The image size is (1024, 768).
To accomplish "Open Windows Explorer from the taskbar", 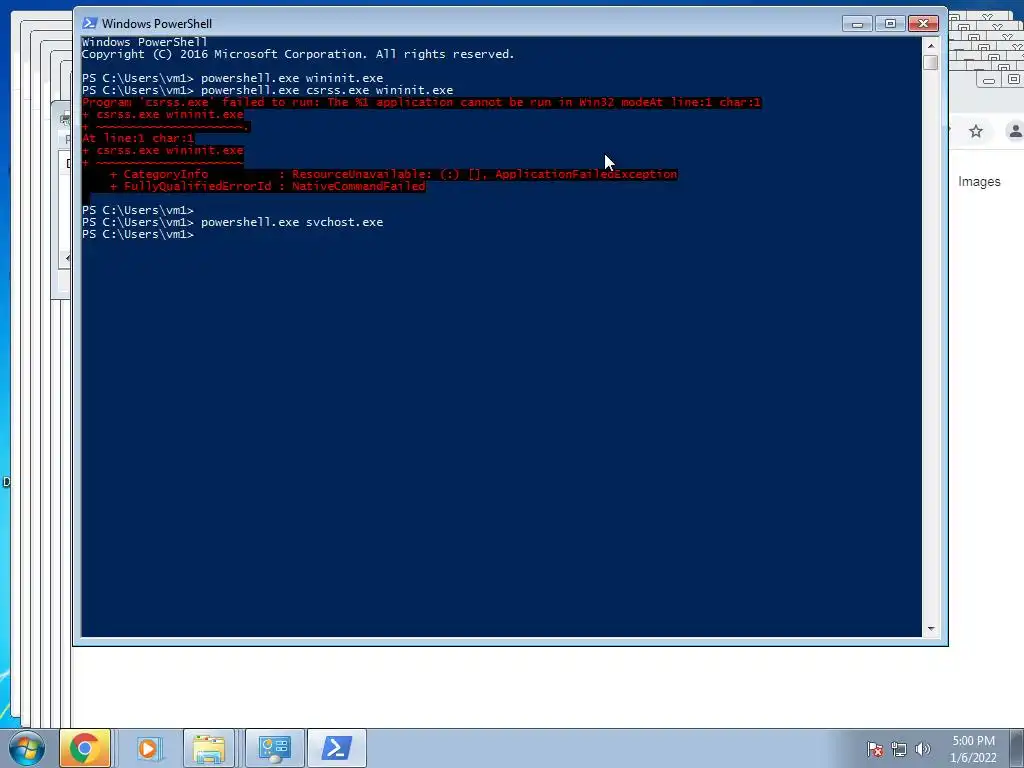I will [x=209, y=748].
